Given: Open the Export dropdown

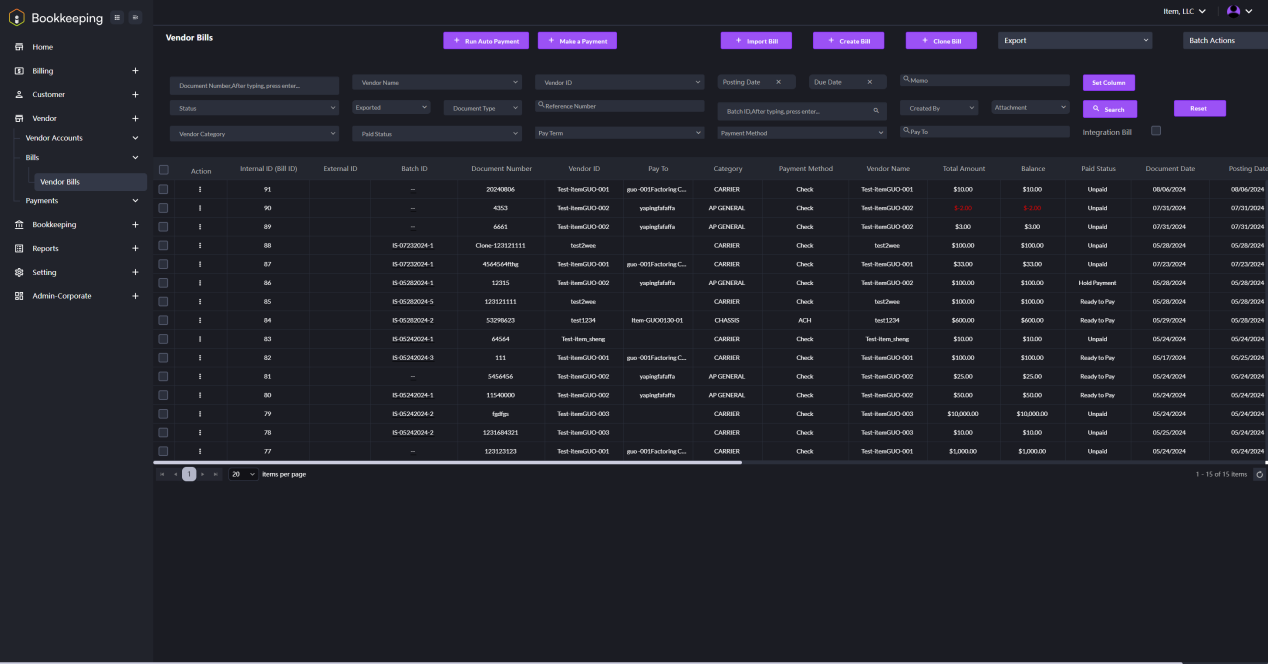Looking at the screenshot, I should (x=1074, y=41).
